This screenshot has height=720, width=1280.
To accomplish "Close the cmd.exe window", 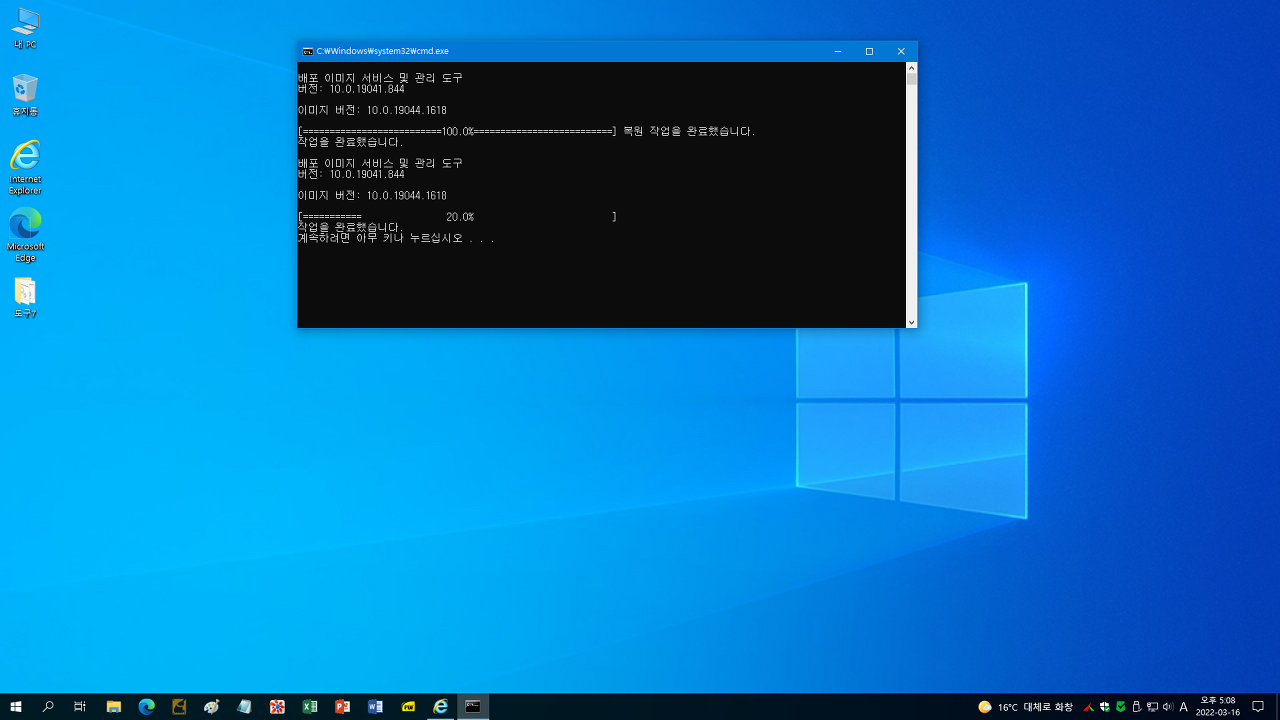I will (x=901, y=51).
